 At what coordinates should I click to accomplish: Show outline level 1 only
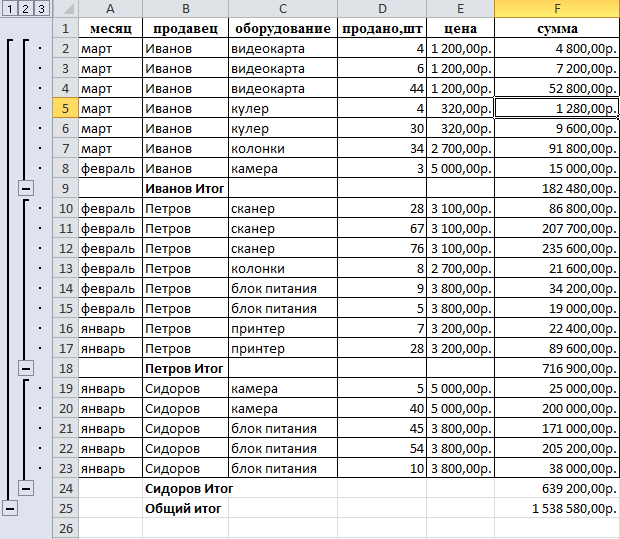[10, 8]
